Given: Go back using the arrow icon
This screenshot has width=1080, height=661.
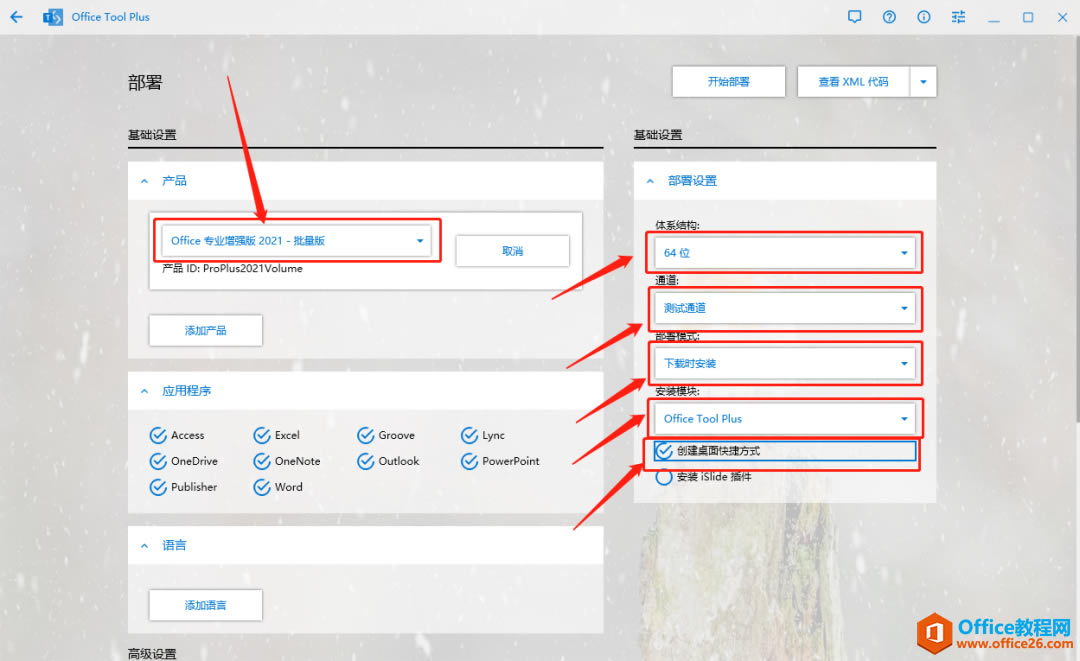Looking at the screenshot, I should pos(17,17).
